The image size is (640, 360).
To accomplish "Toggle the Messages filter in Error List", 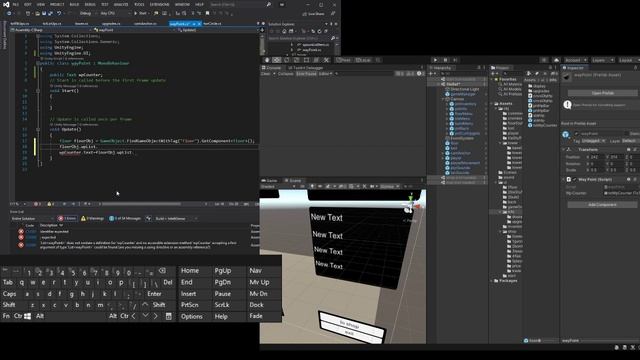I will click(125, 218).
